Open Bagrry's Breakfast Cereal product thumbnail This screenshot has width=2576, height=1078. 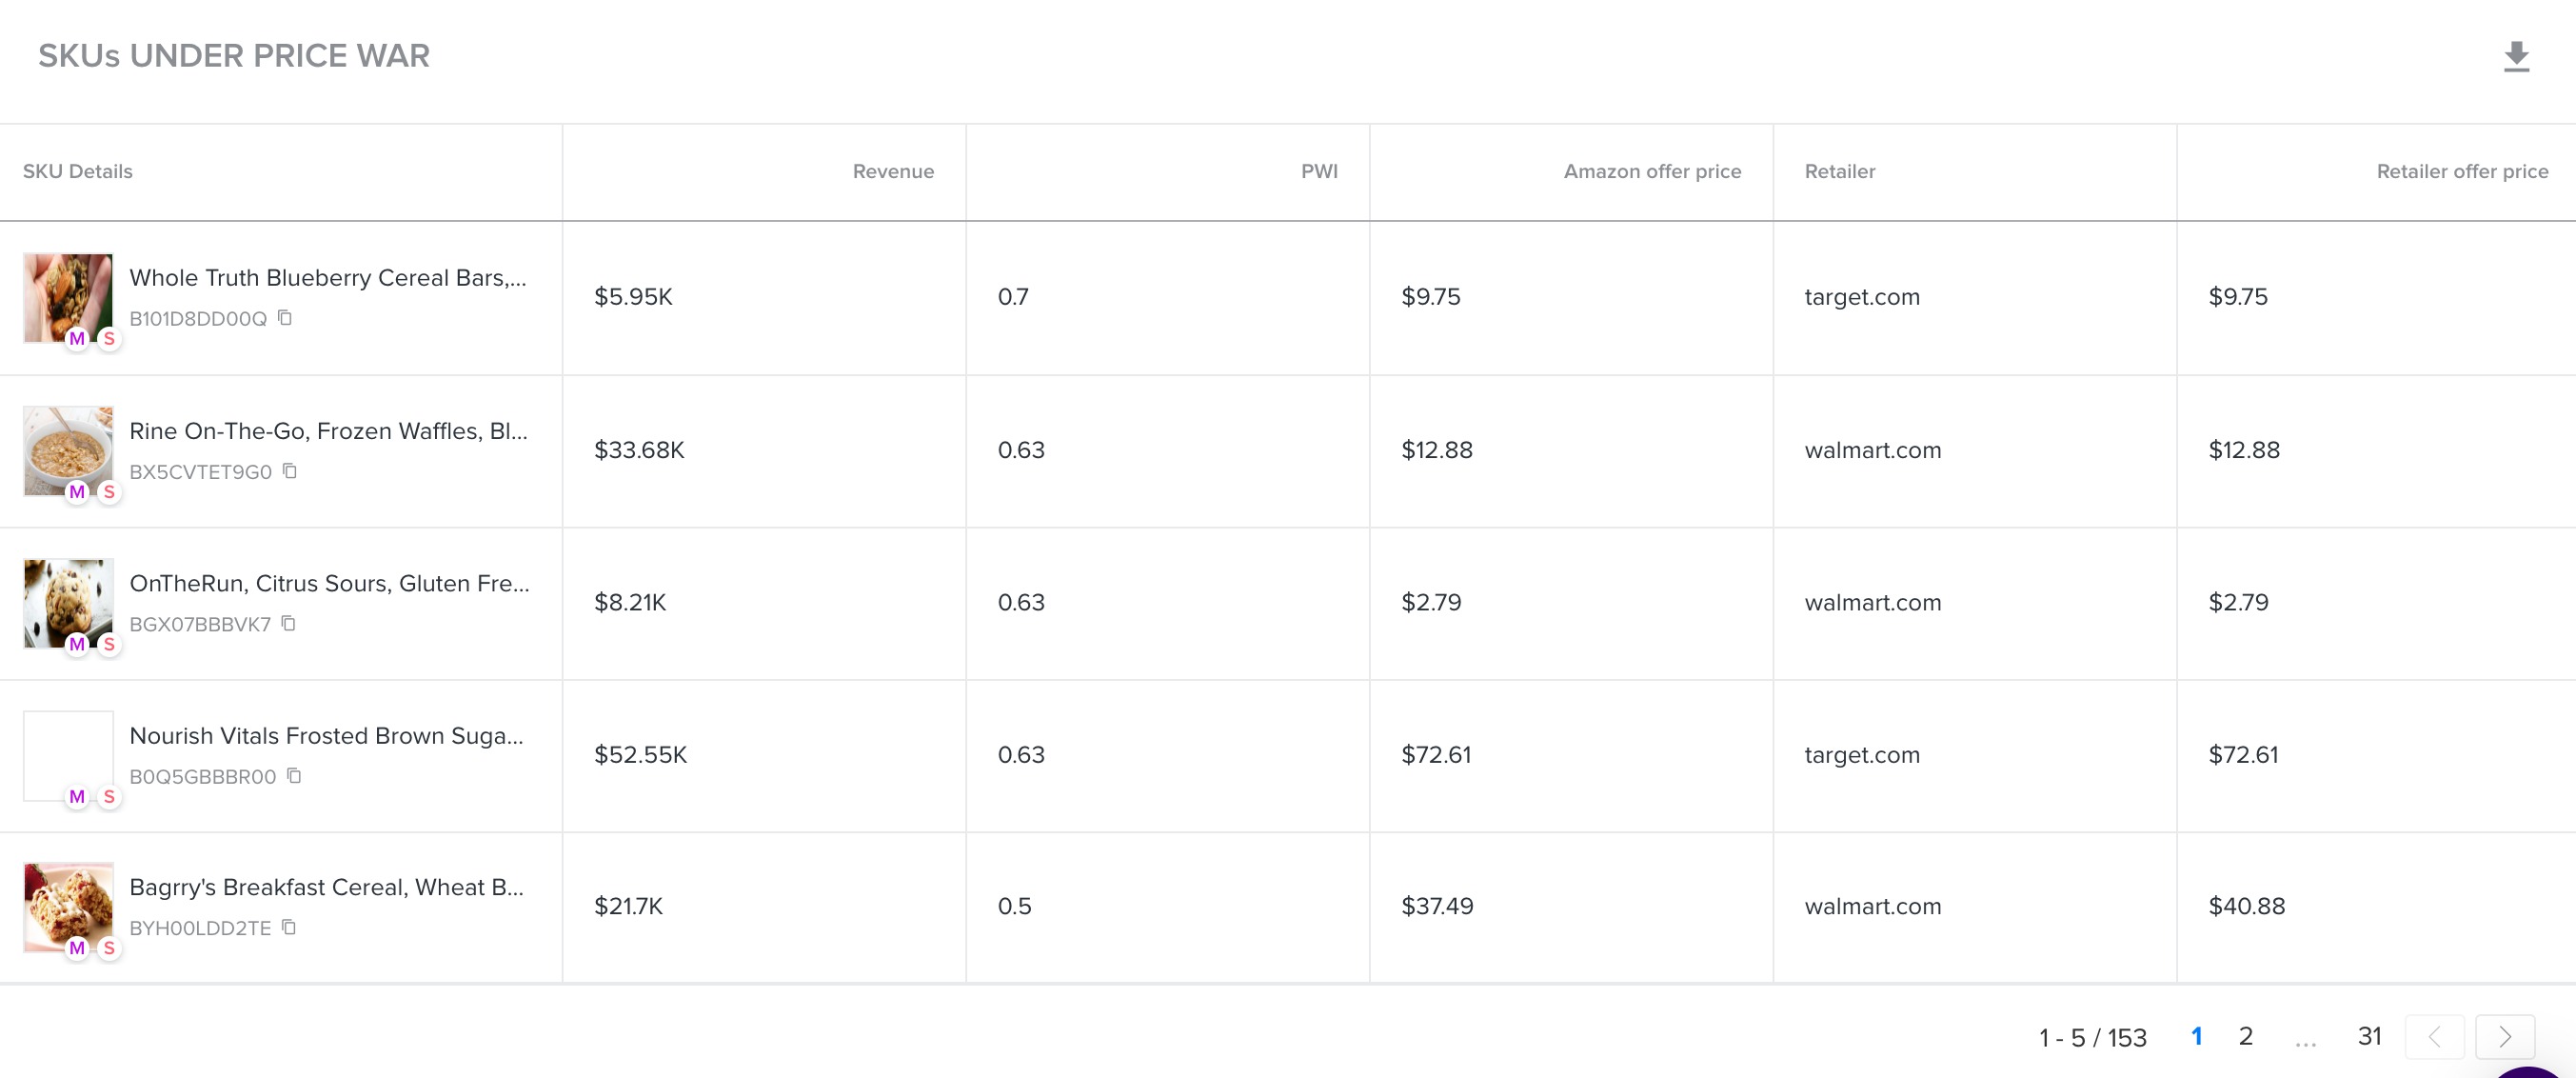tap(68, 907)
